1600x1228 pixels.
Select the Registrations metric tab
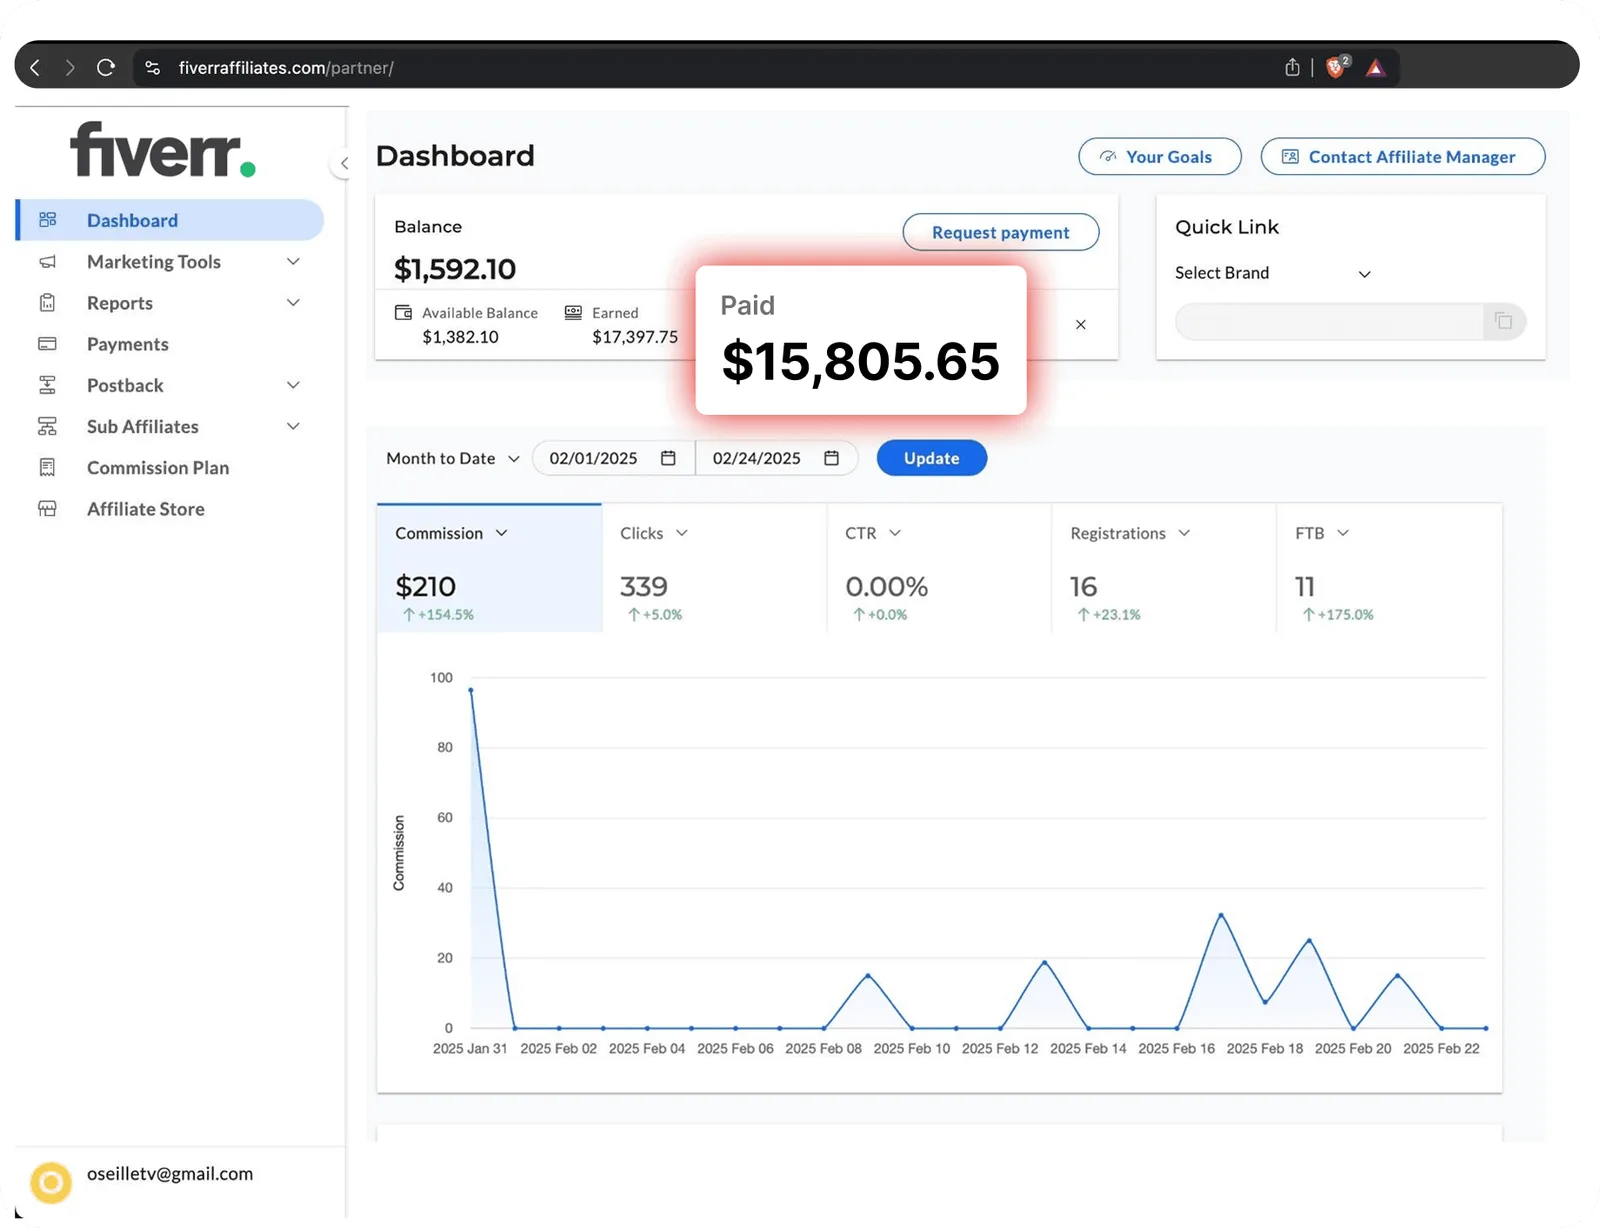(x=1163, y=568)
